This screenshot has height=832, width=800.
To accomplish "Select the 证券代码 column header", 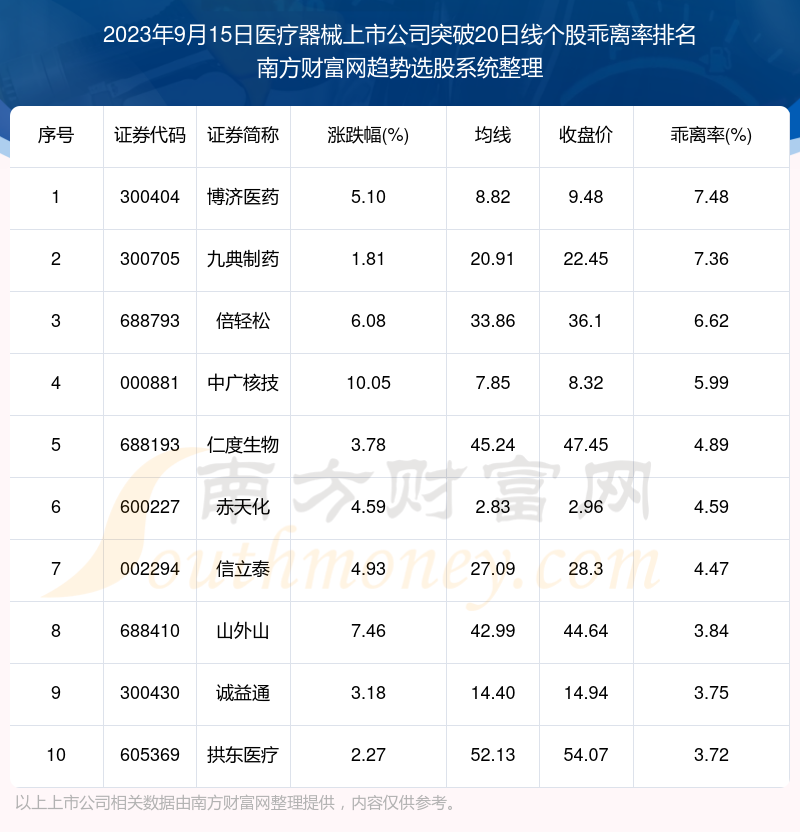I will (x=150, y=135).
